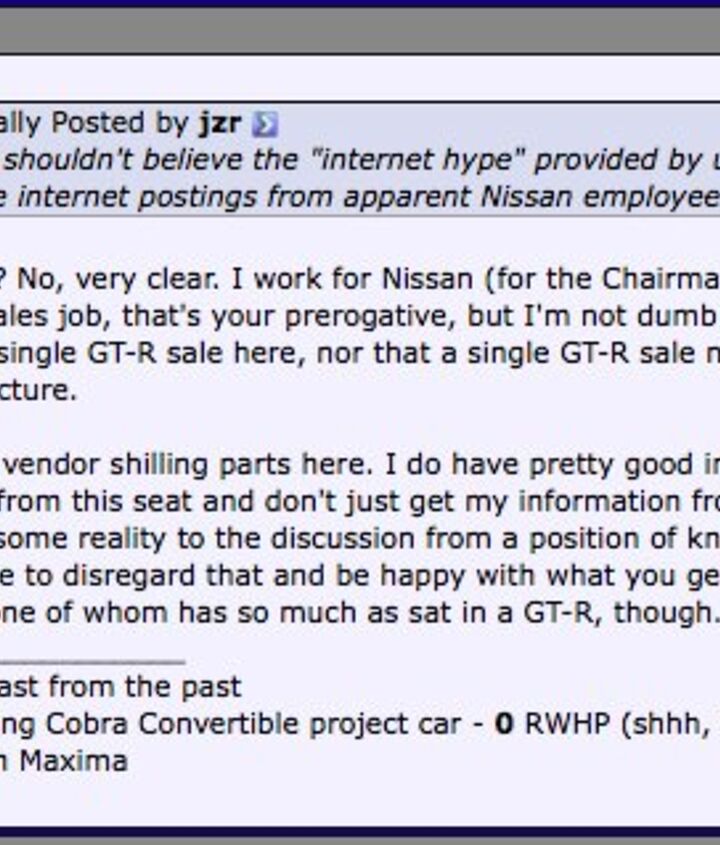Screen dimensions: 720x845
Task: Click the line about 'some reality to the discussion'
Action: pos(360,538)
